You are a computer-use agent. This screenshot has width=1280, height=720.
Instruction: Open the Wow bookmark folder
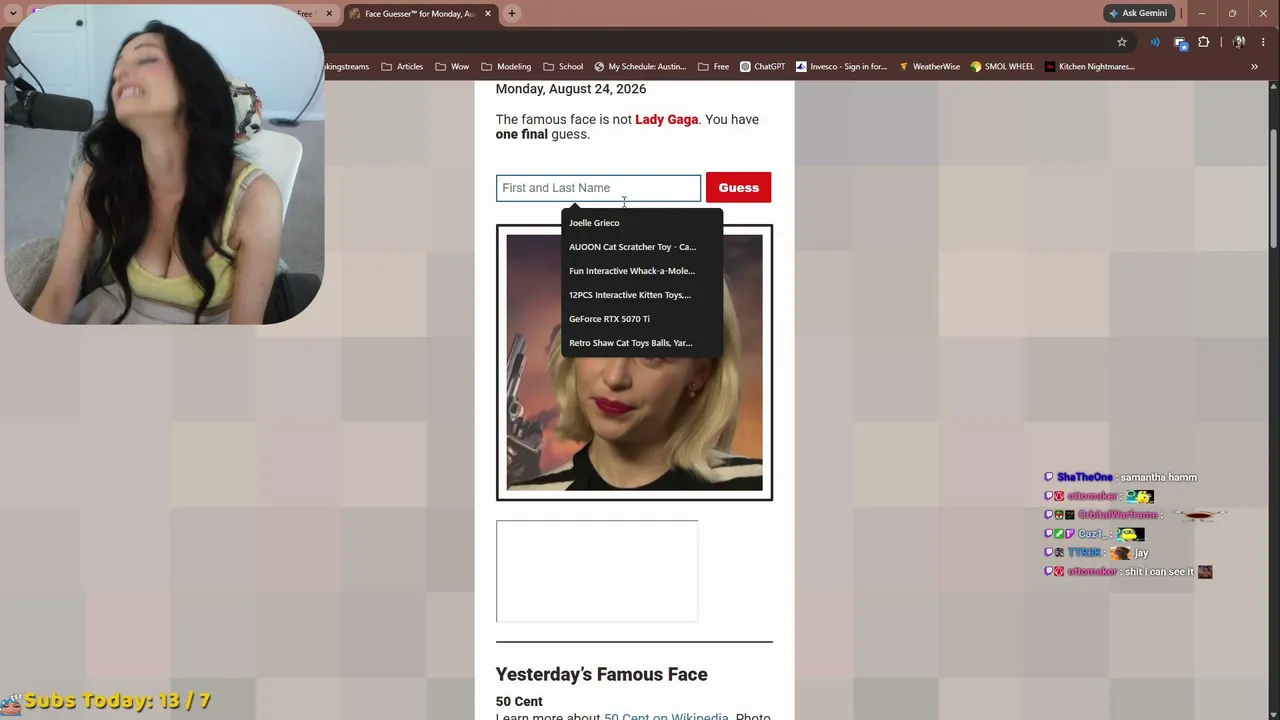tap(452, 67)
